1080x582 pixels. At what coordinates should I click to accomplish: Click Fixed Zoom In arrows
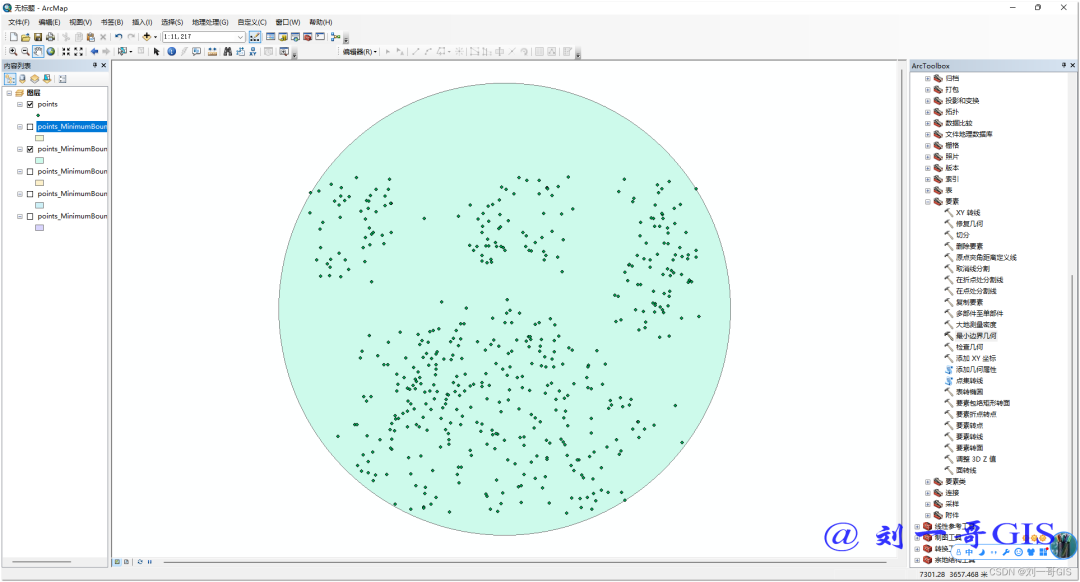pos(66,52)
